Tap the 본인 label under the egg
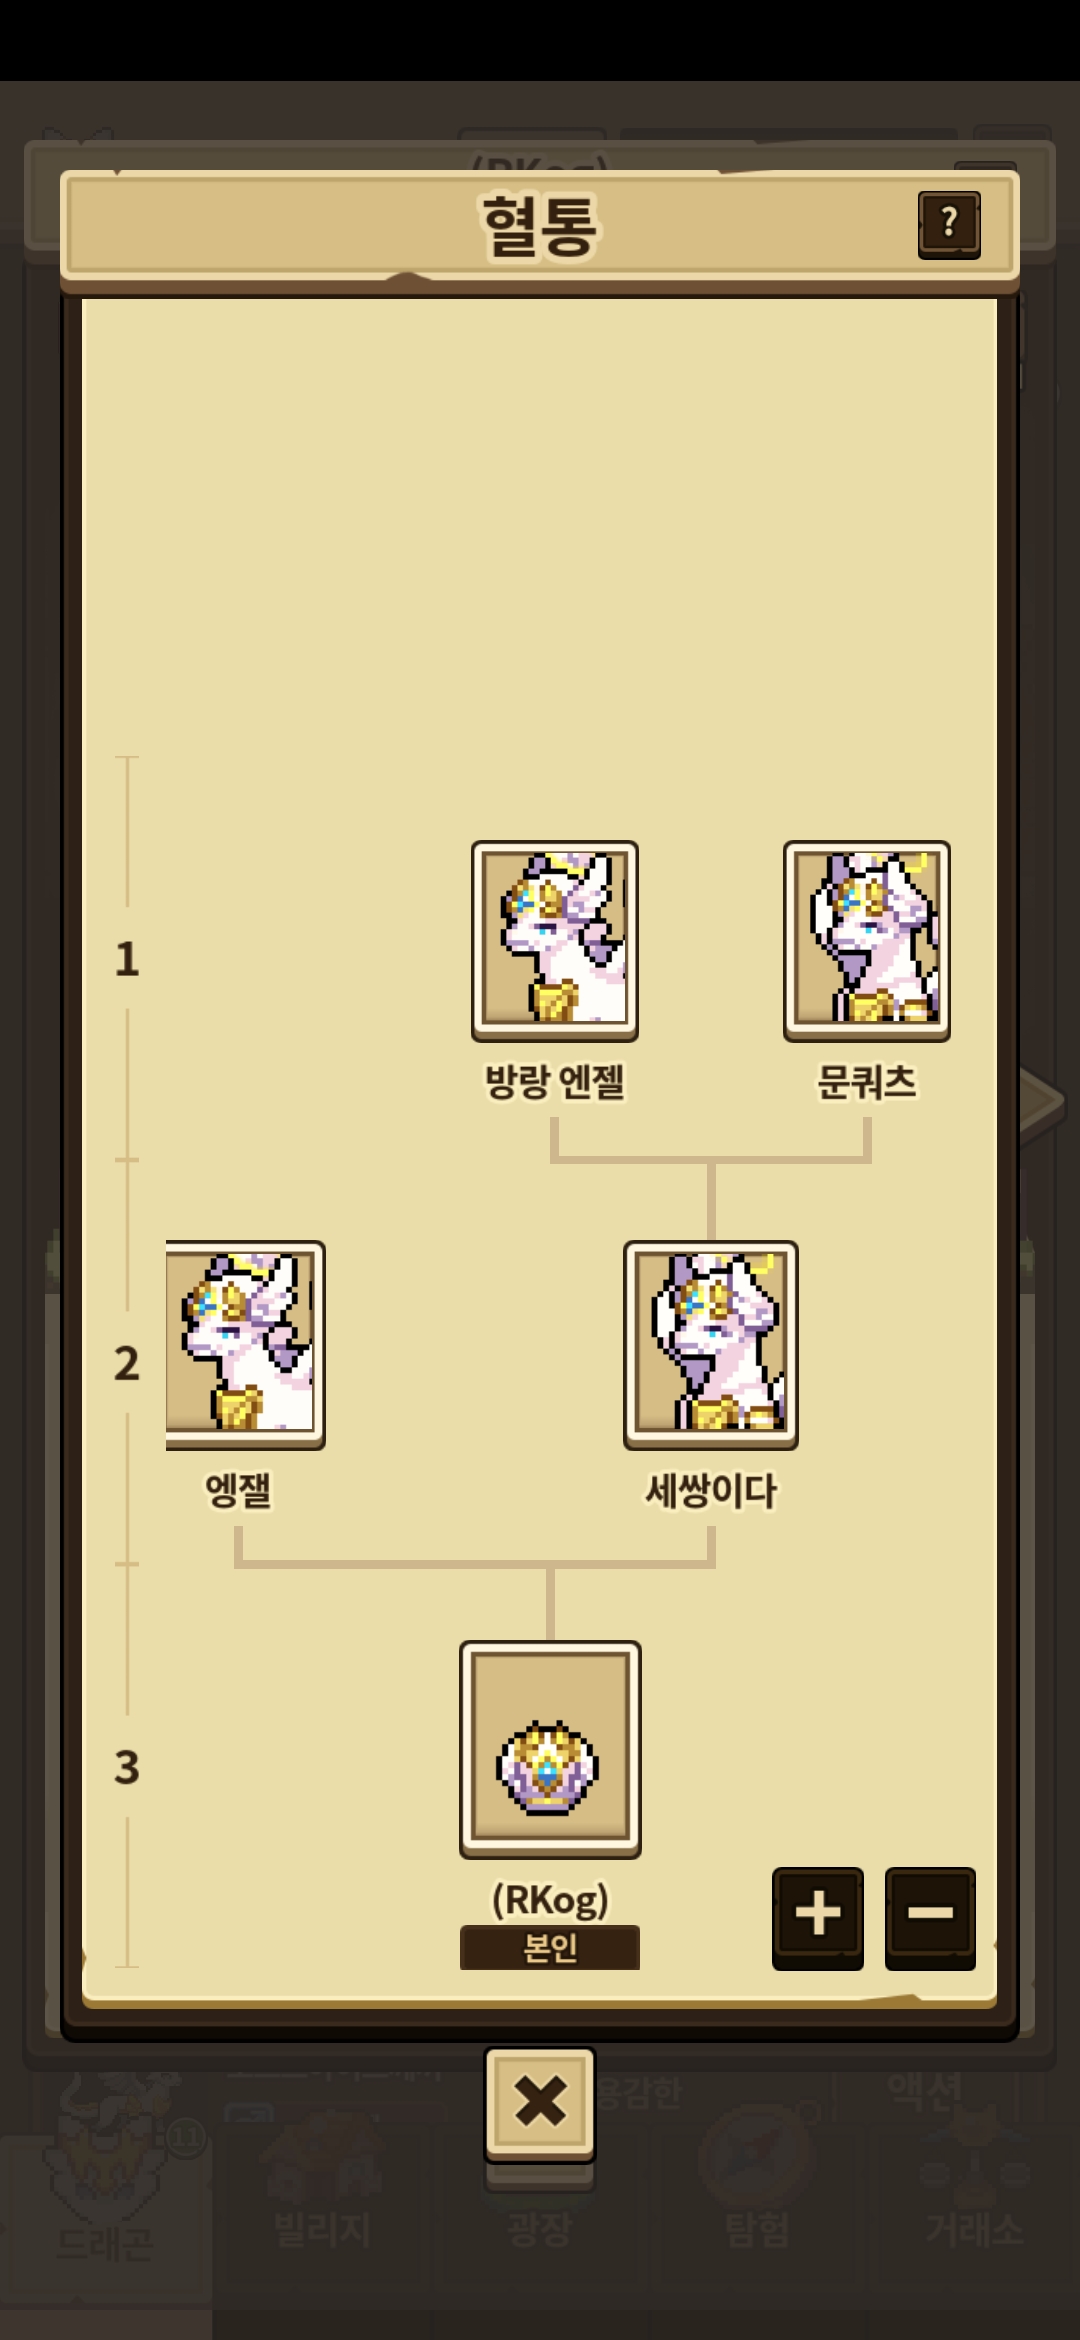The width and height of the screenshot is (1080, 2340). coord(550,1947)
